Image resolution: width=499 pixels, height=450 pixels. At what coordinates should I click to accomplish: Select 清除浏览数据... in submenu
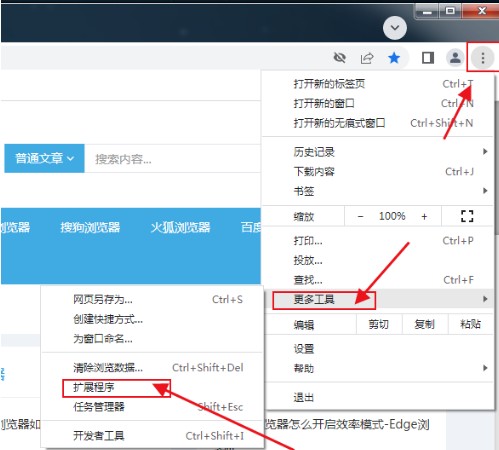(x=153, y=368)
